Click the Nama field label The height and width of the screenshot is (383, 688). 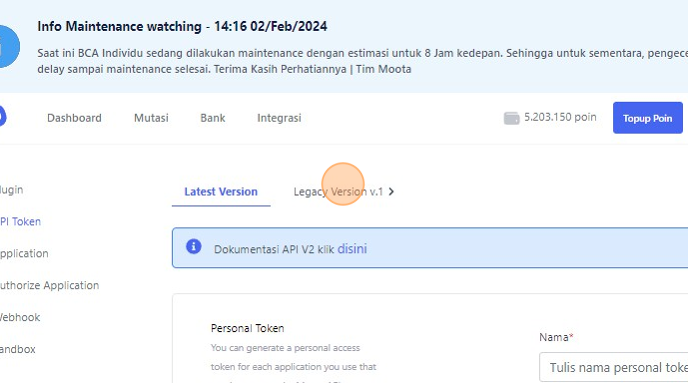[556, 337]
